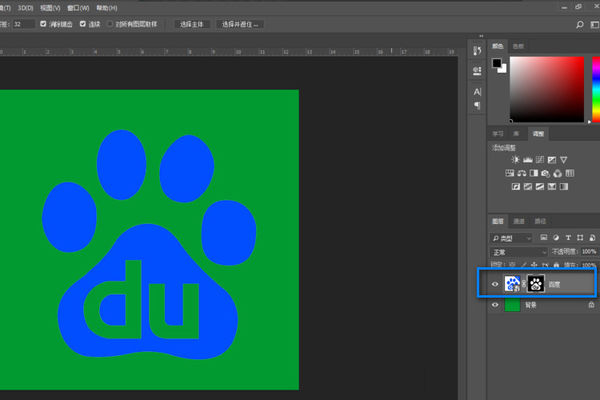Click the layer-mask link chain icon
This screenshot has width=600, height=400.
click(524, 284)
